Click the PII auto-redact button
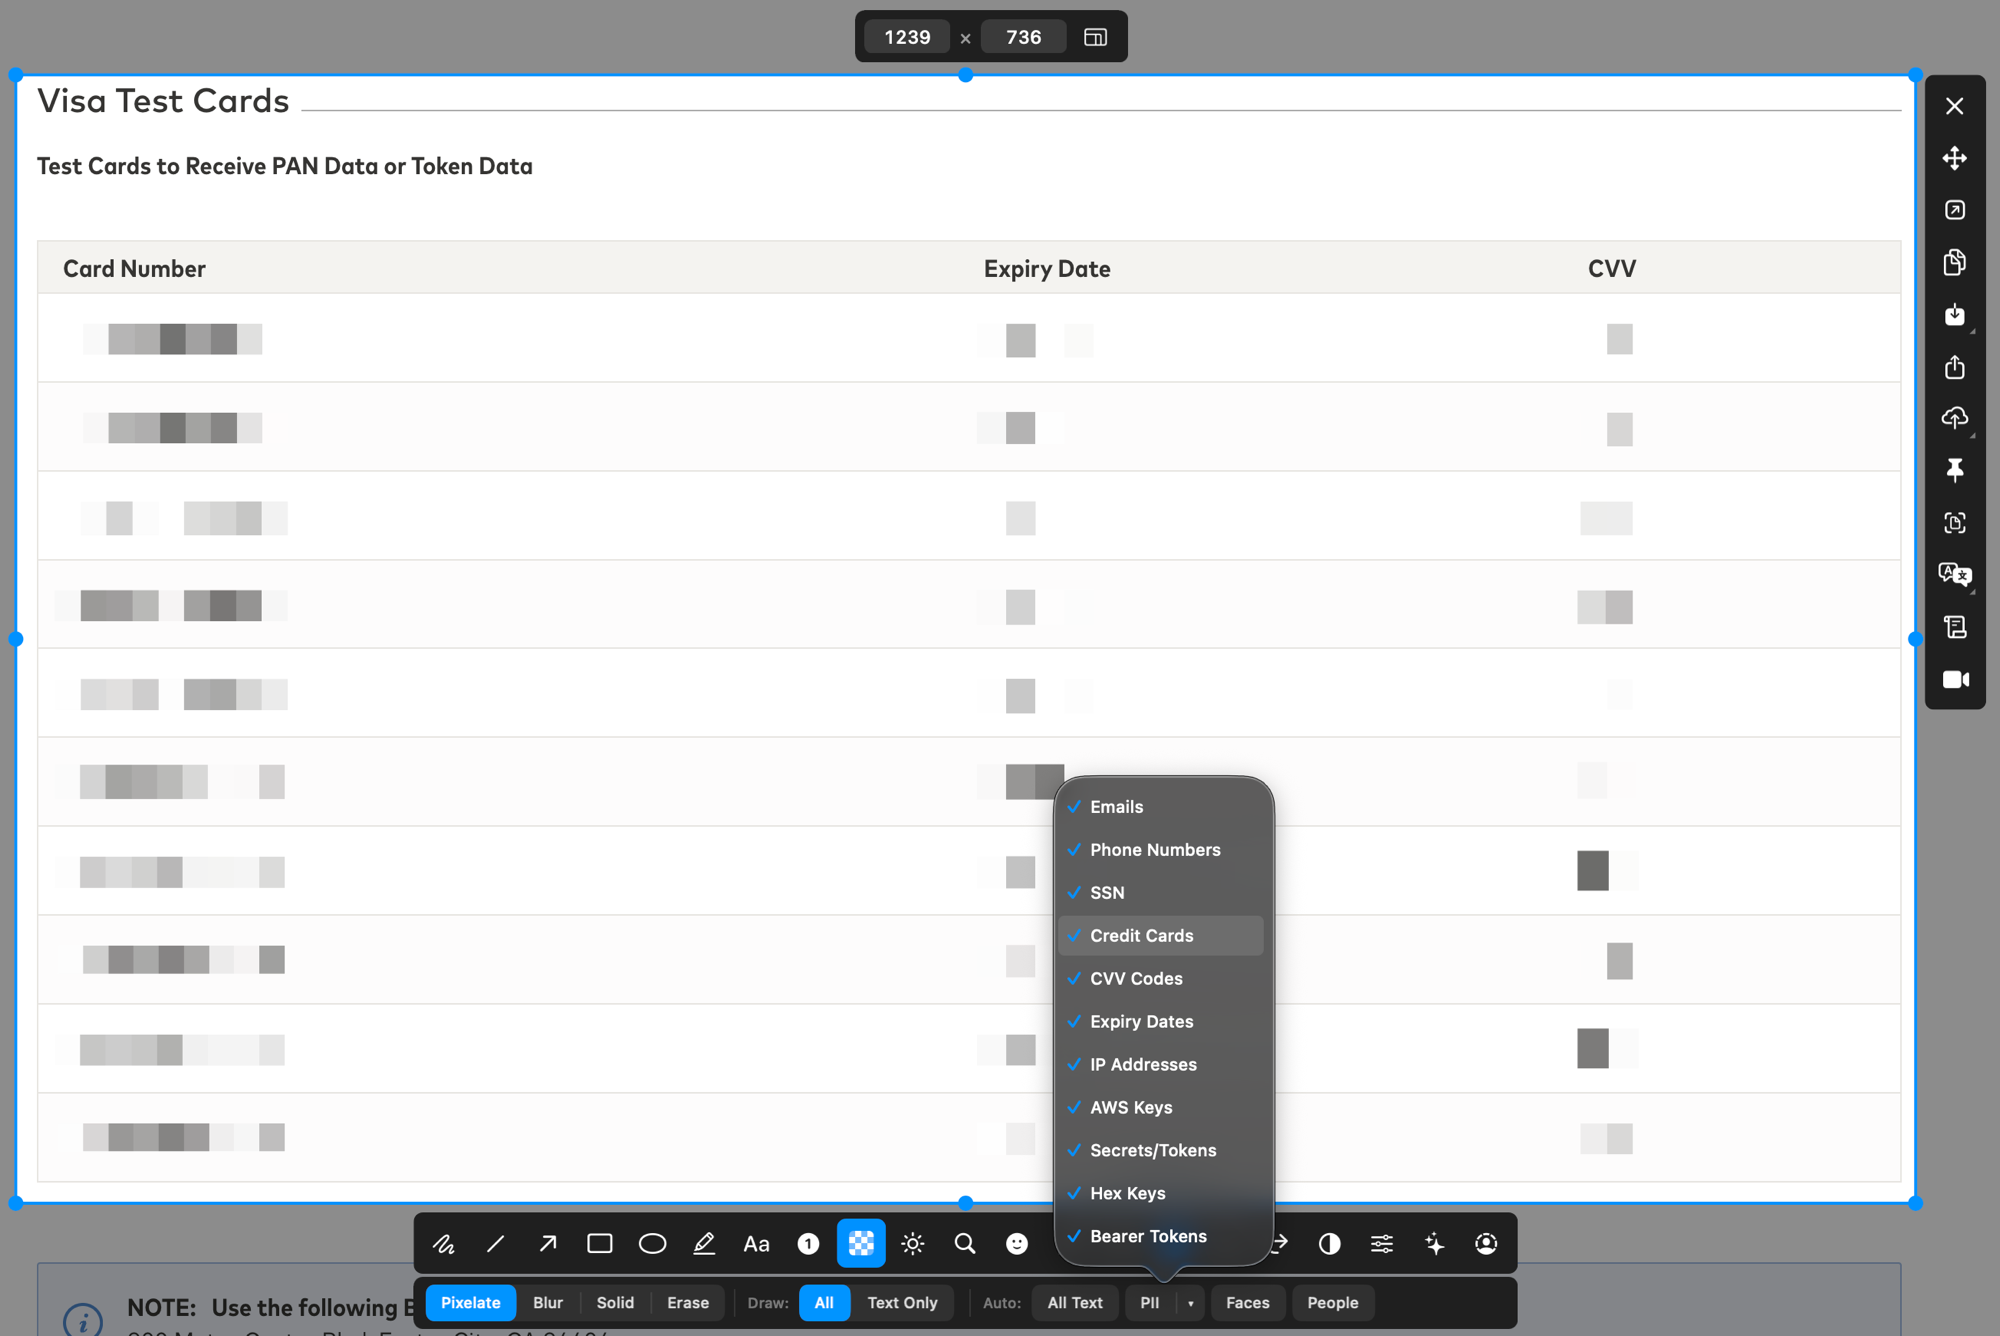This screenshot has height=1336, width=2000. coord(1150,1303)
